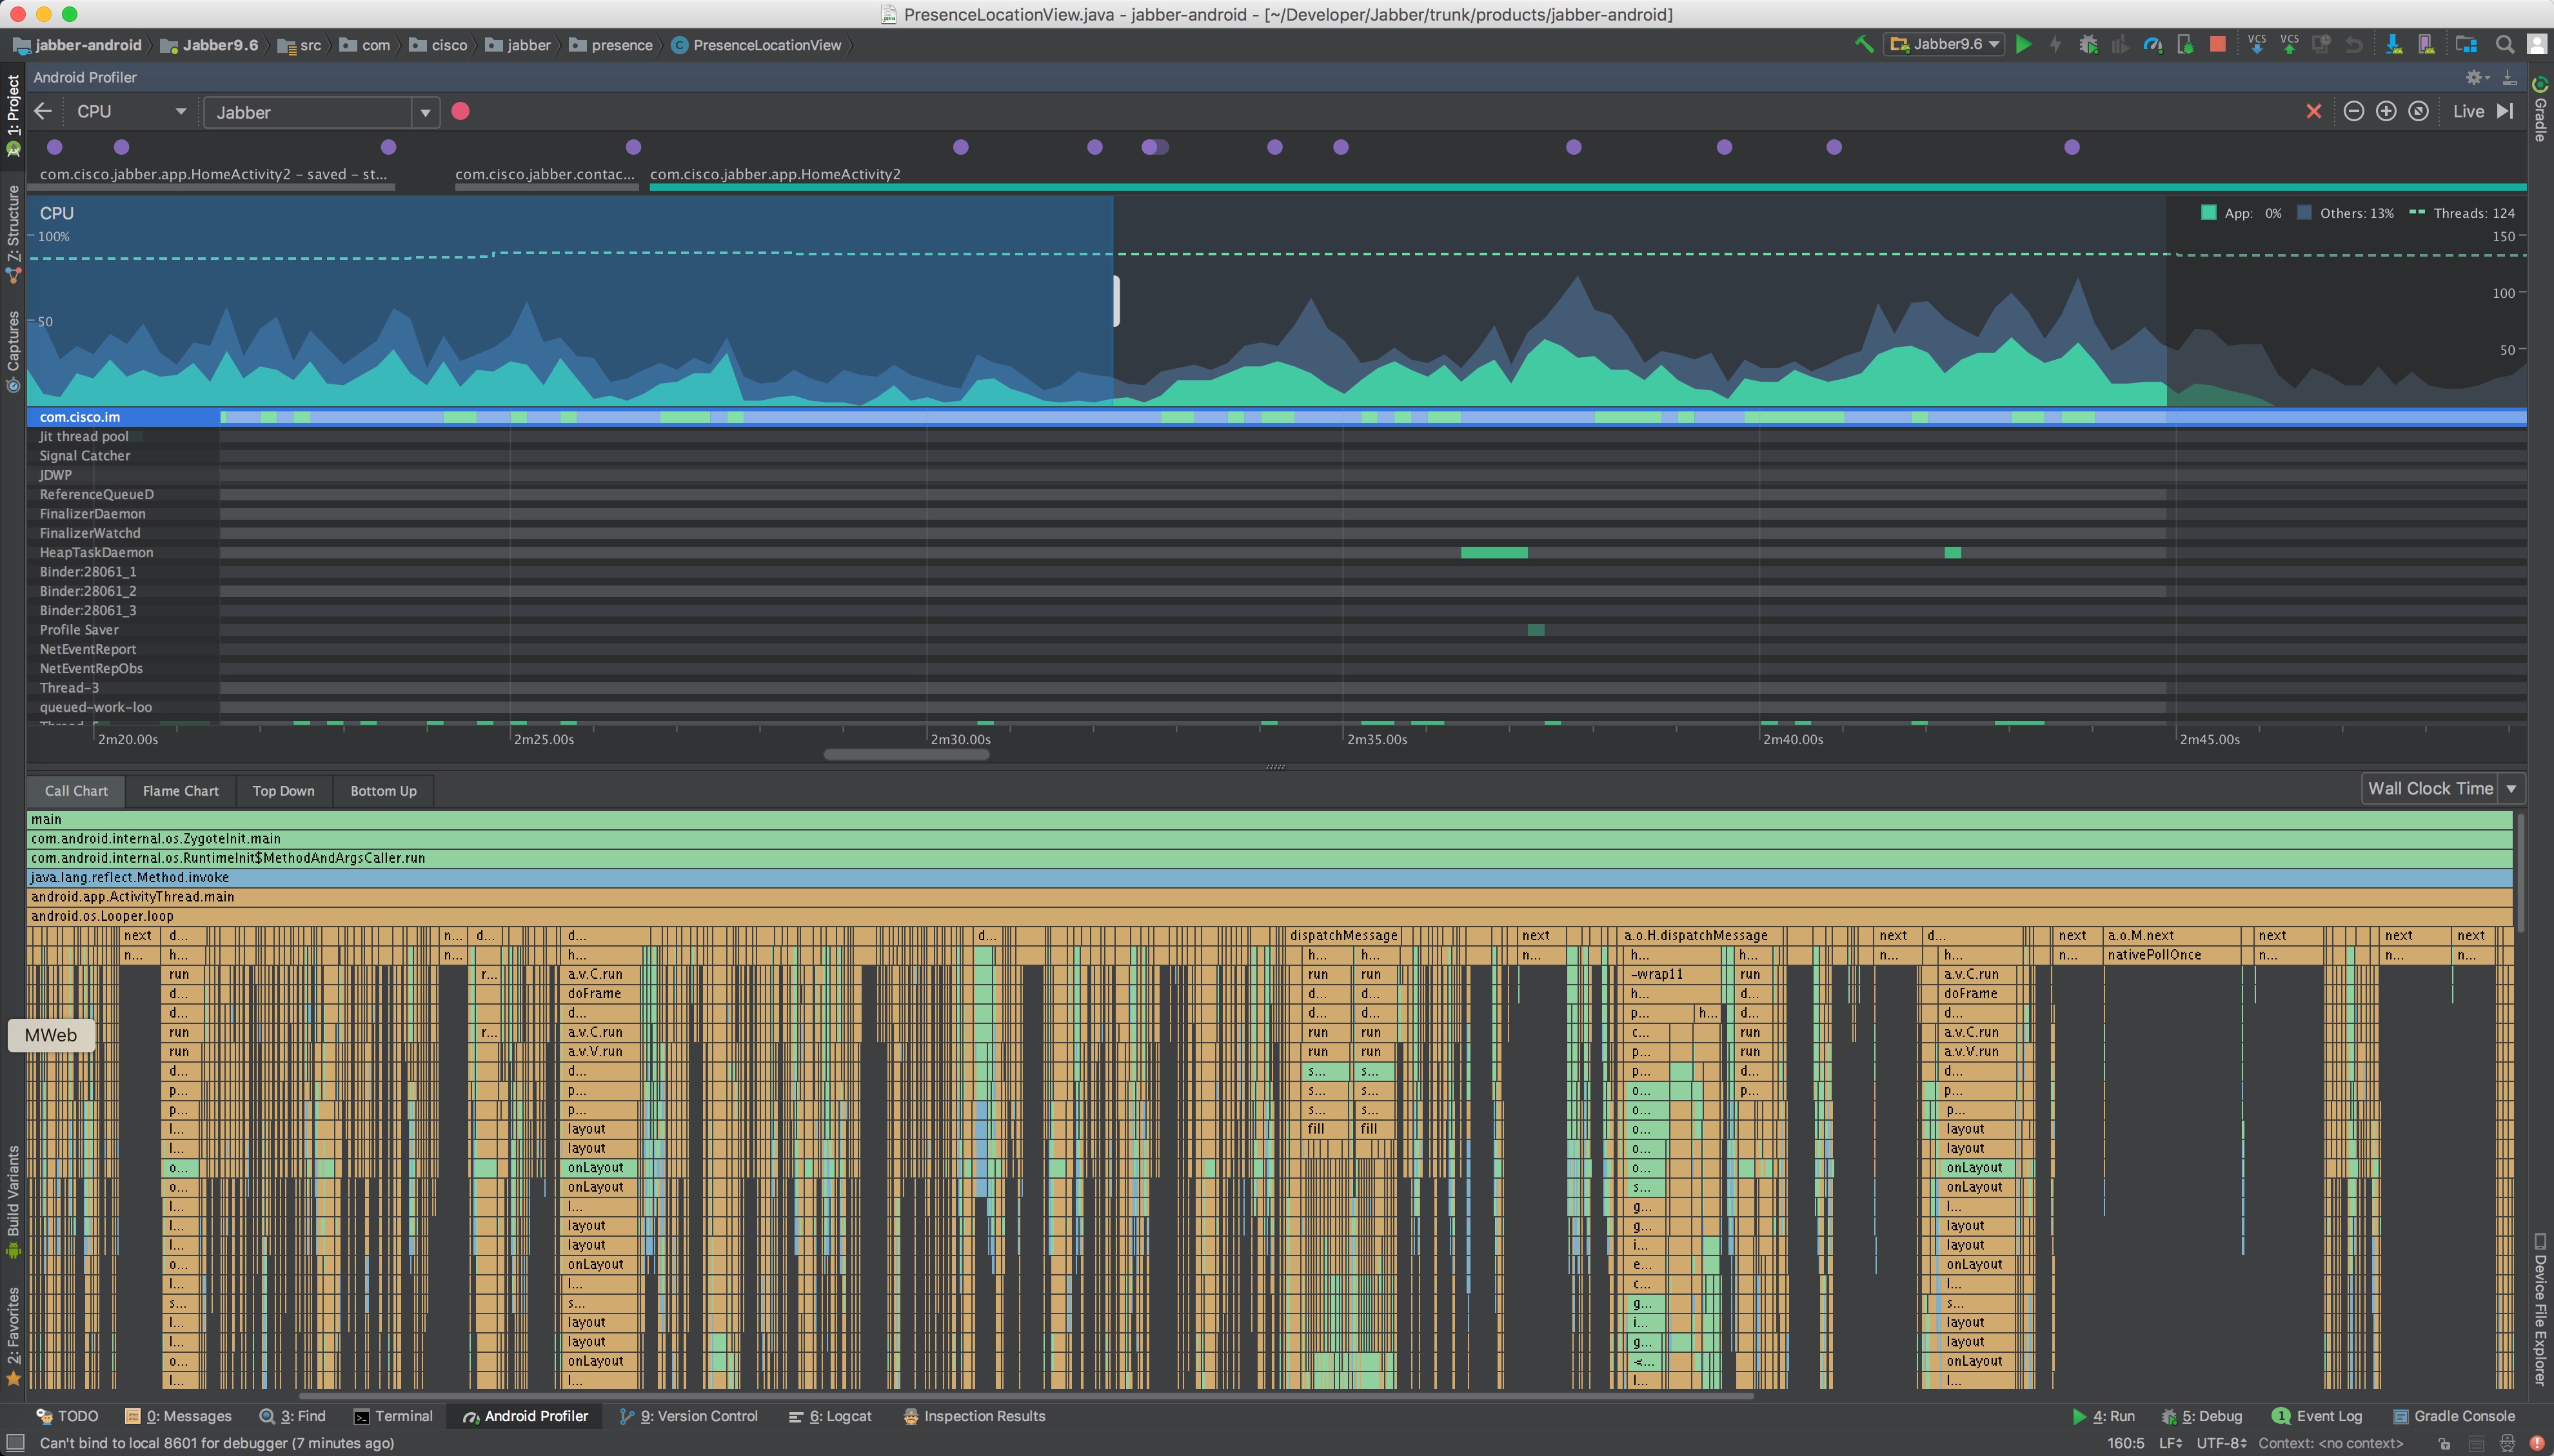
Task: Toggle the Build Variants side panel
Action: tap(13, 1203)
